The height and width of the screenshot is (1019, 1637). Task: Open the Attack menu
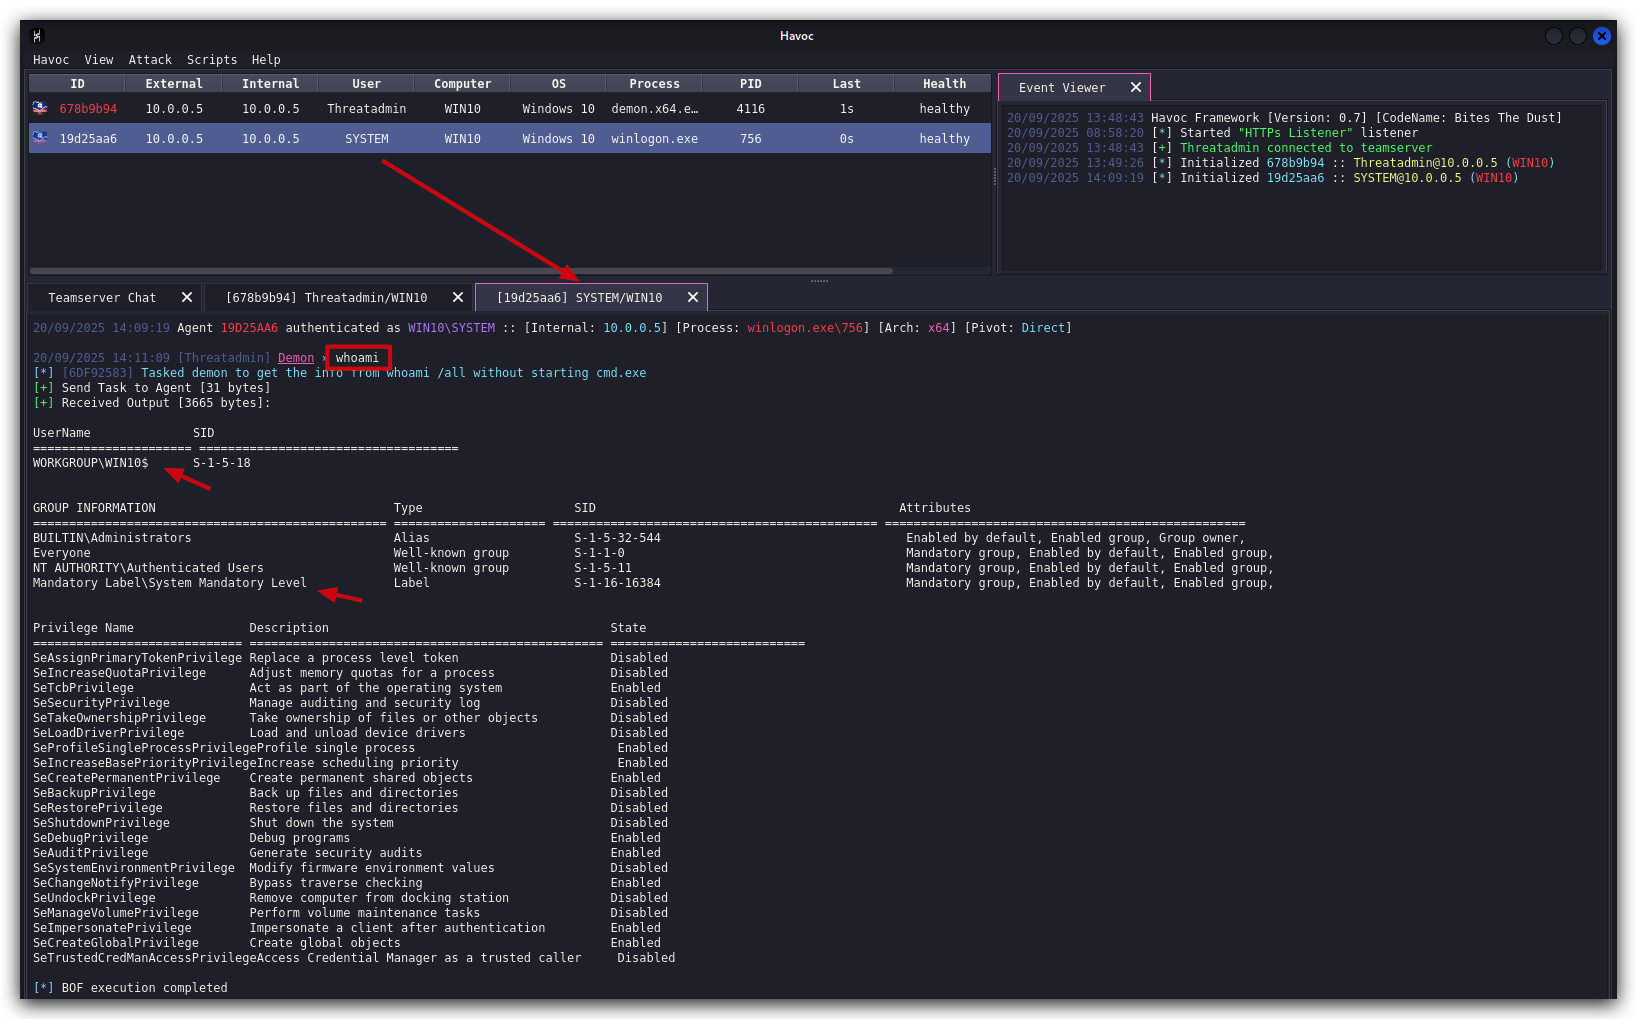[x=150, y=60]
